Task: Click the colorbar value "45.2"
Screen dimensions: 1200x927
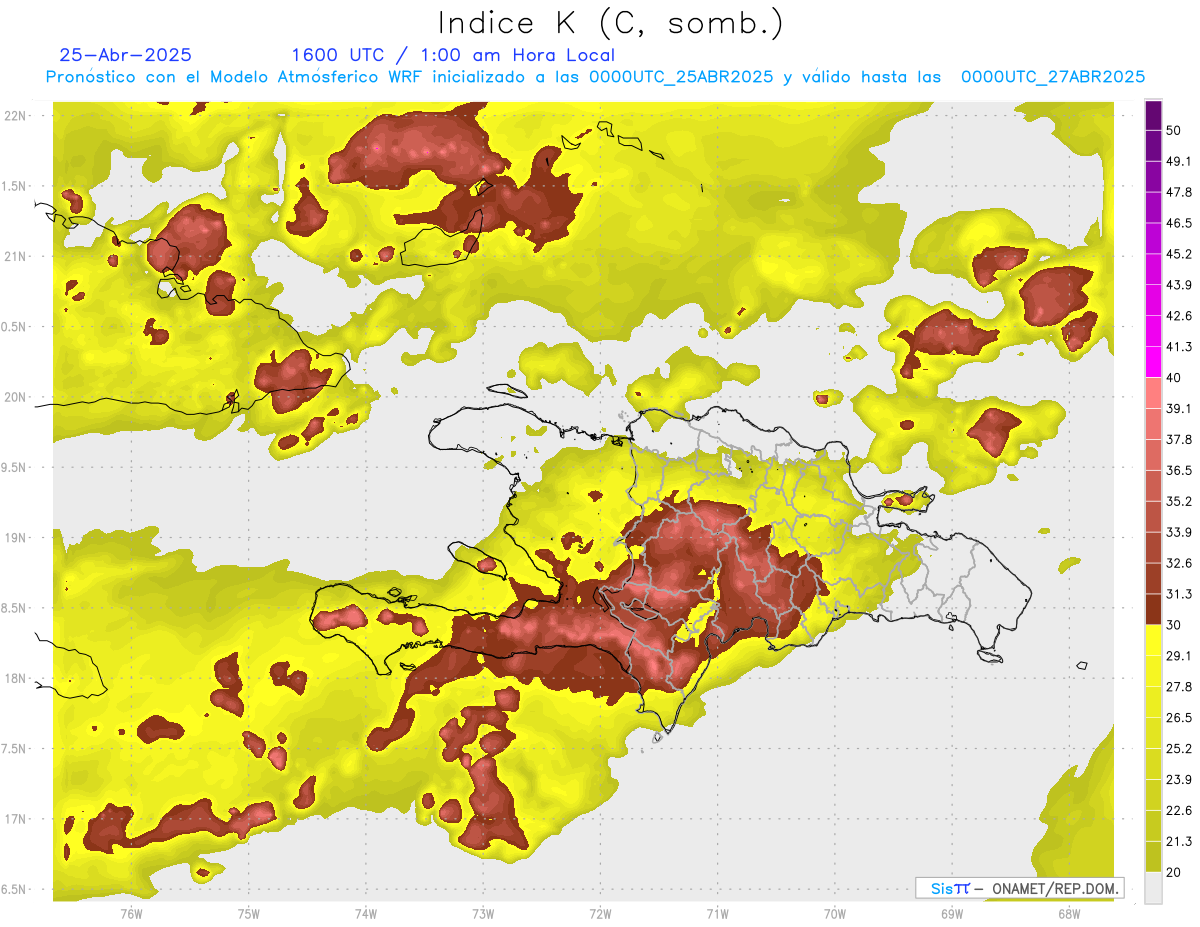Action: 1180,254
